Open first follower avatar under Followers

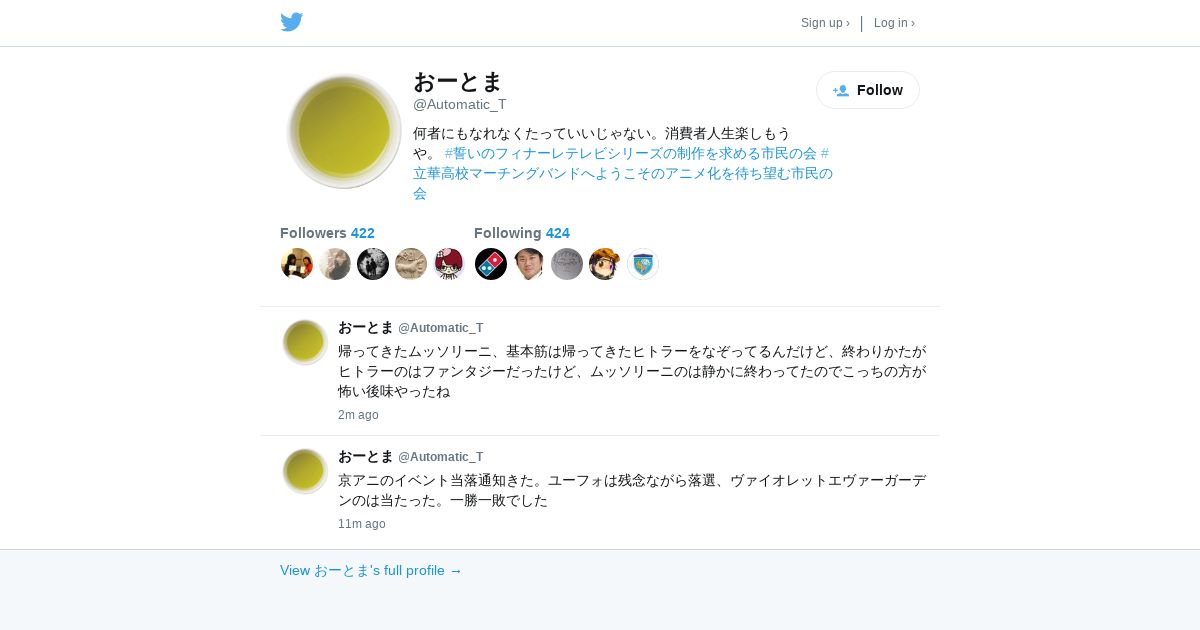point(297,264)
